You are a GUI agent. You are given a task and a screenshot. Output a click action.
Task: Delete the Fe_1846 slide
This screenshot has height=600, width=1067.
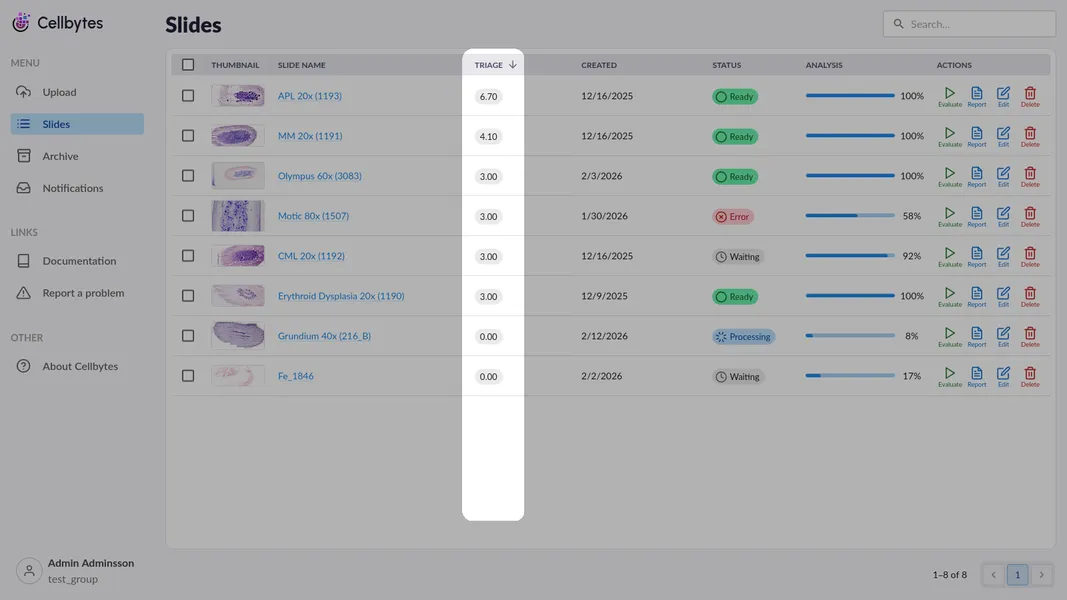[x=1030, y=376]
